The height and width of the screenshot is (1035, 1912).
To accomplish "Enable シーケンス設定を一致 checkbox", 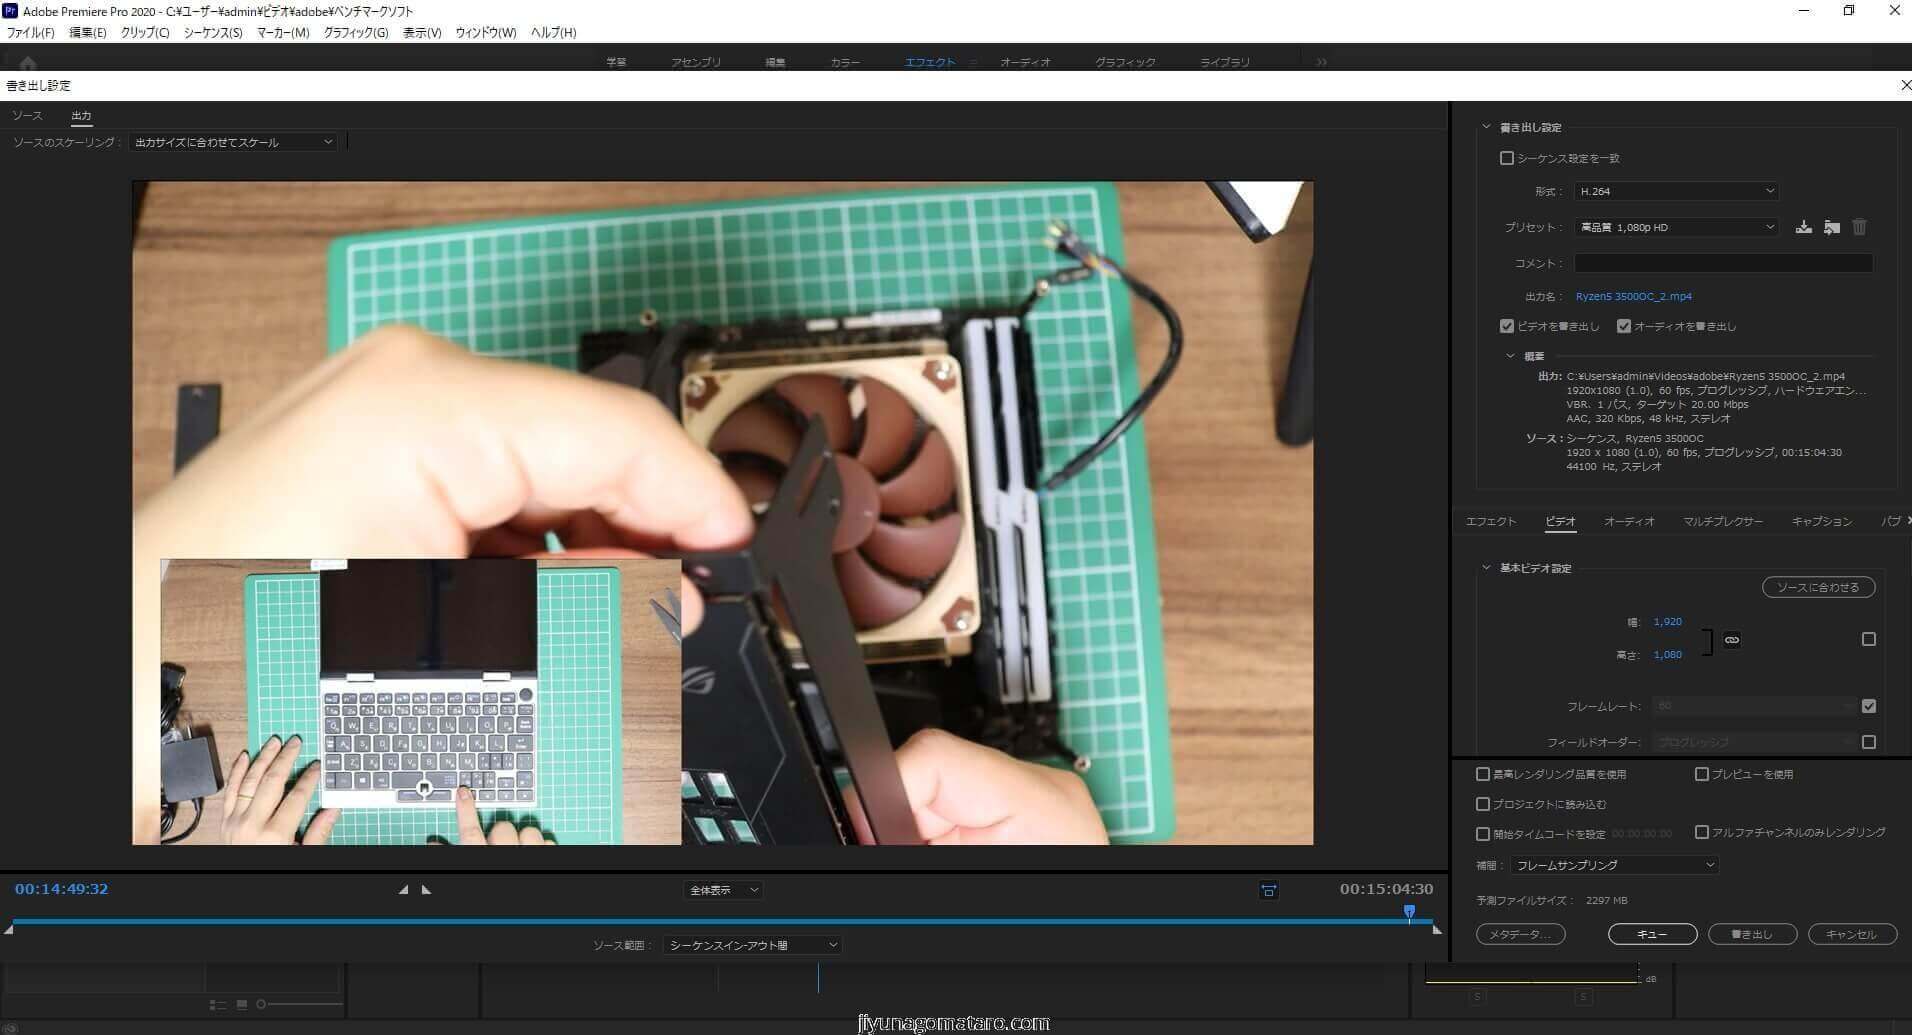I will 1507,158.
